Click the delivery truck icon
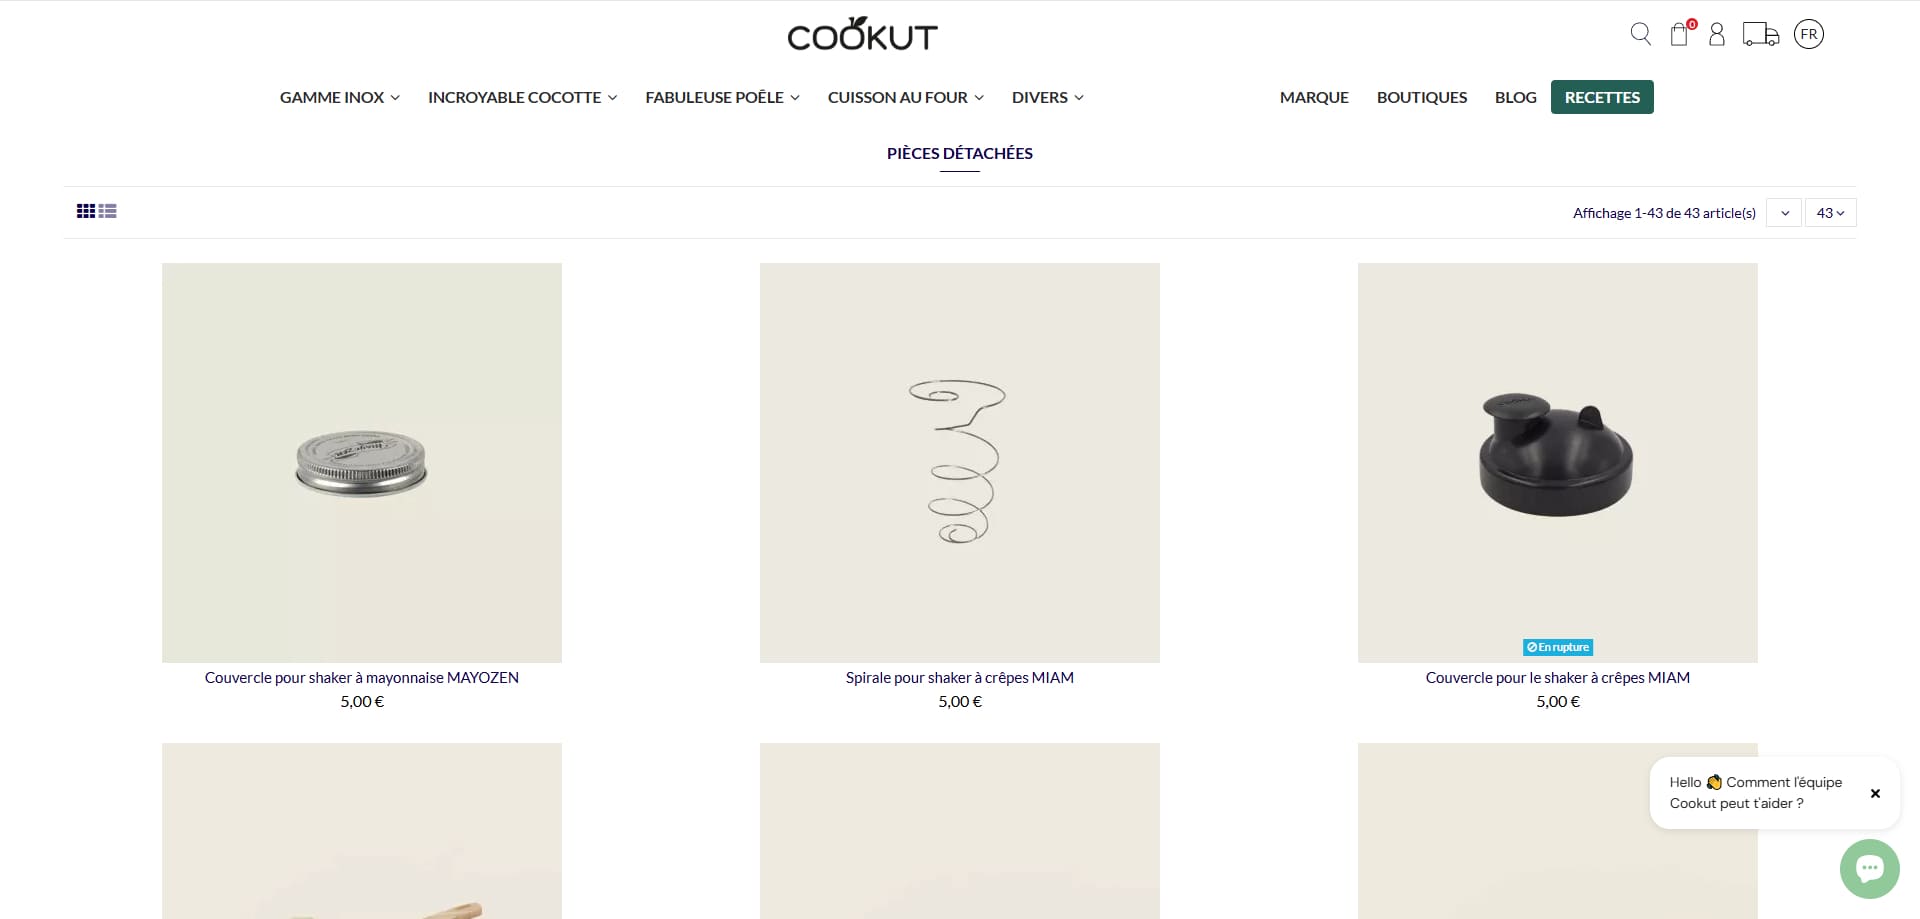Image resolution: width=1920 pixels, height=919 pixels. 1761,34
